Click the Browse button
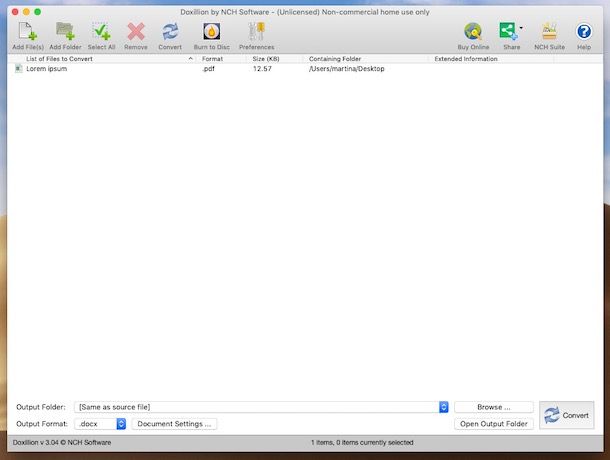Viewport: 610px width, 460px height. (494, 407)
